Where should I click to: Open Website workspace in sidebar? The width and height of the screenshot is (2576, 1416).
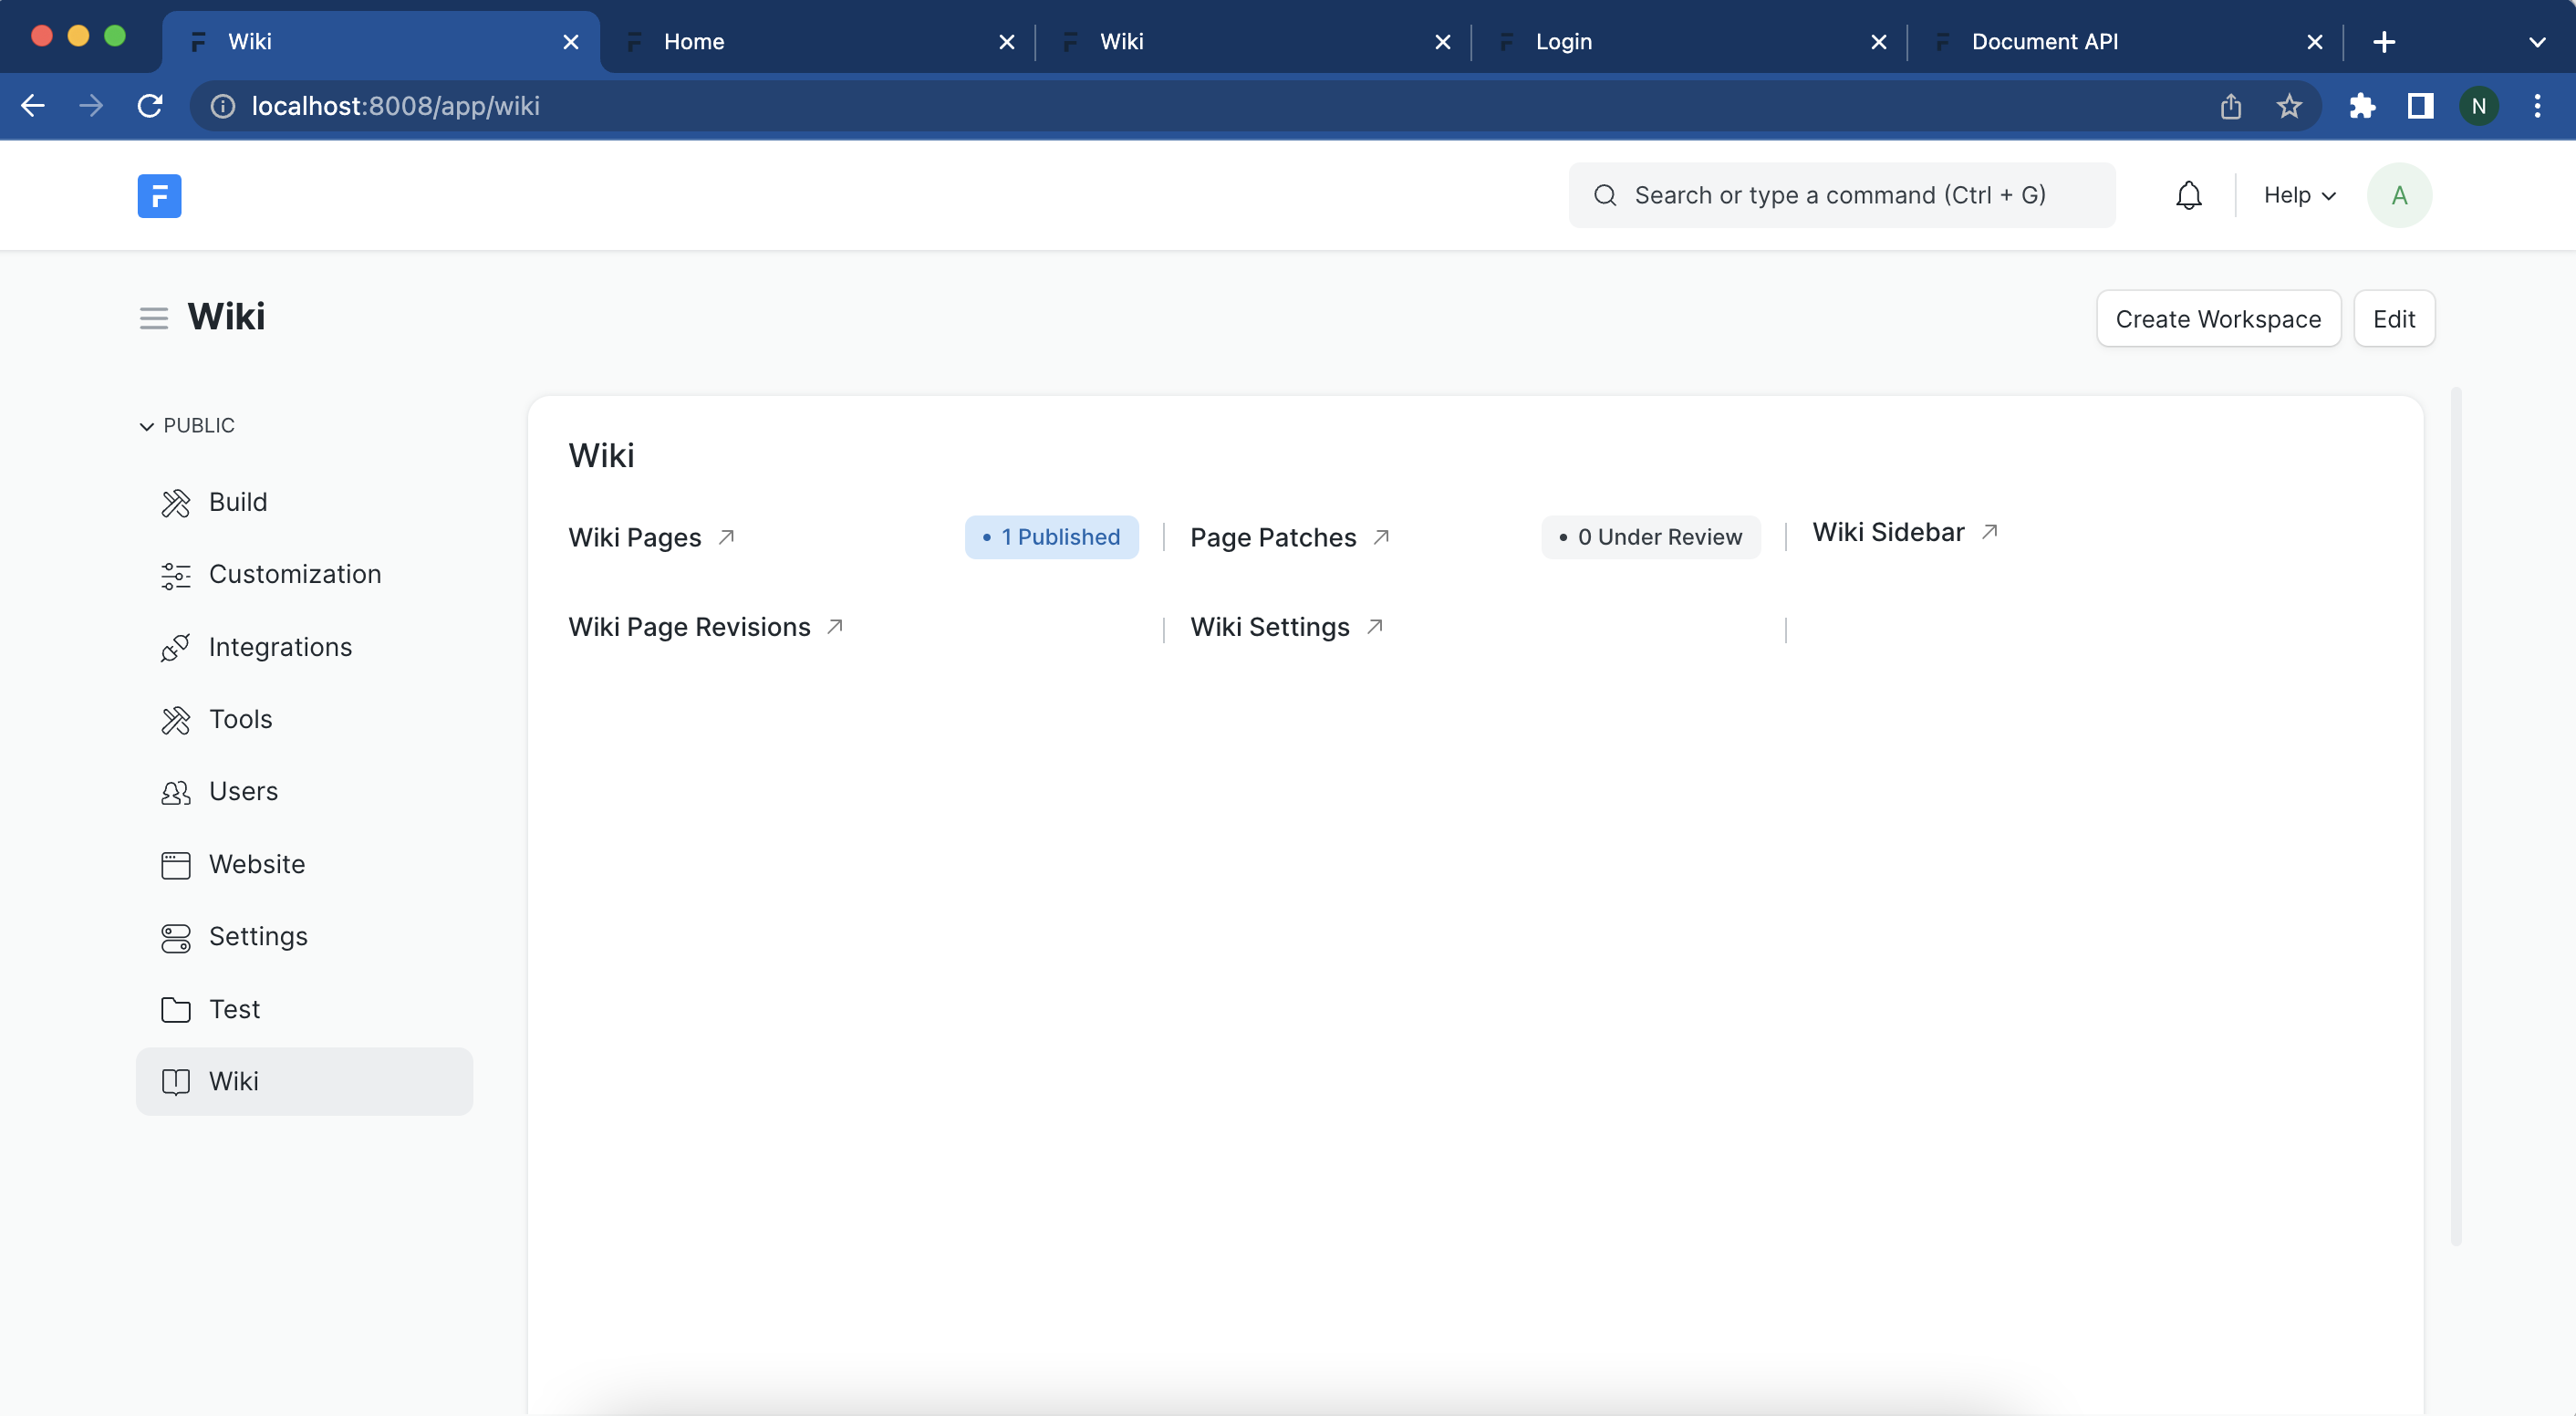[256, 864]
